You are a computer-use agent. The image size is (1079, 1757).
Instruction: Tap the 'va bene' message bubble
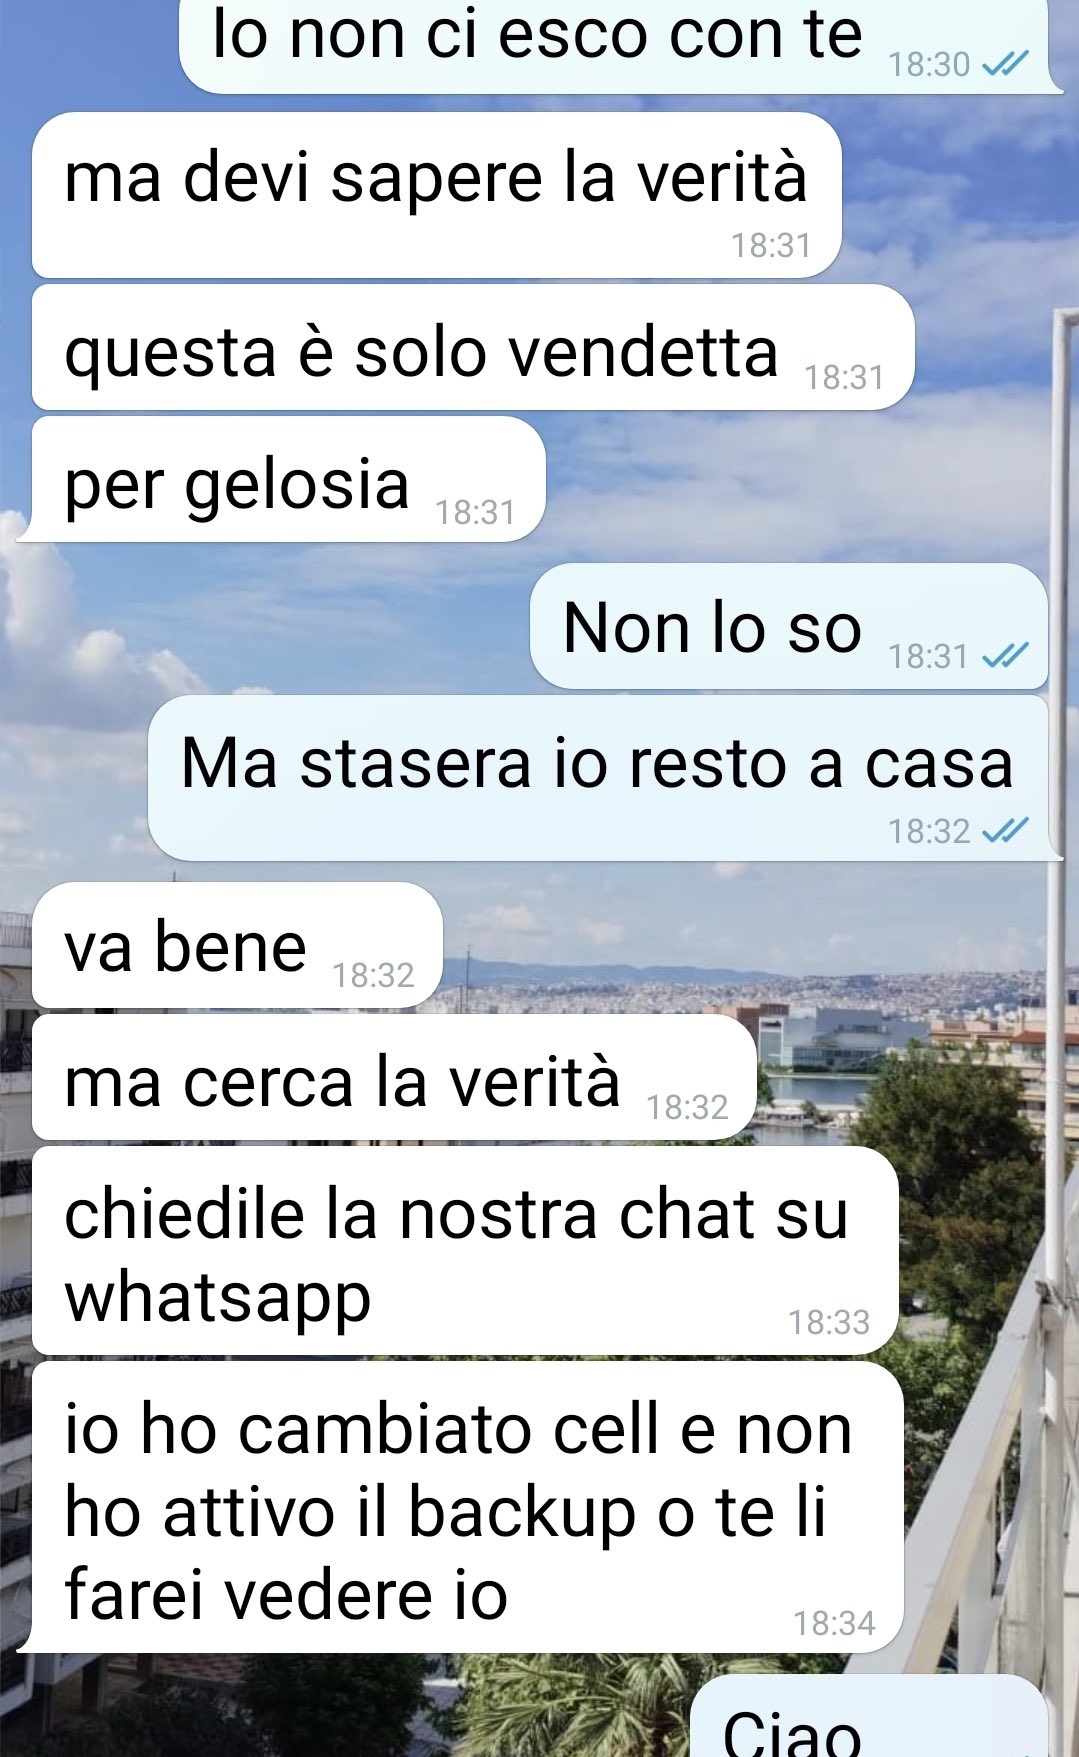click(x=237, y=945)
